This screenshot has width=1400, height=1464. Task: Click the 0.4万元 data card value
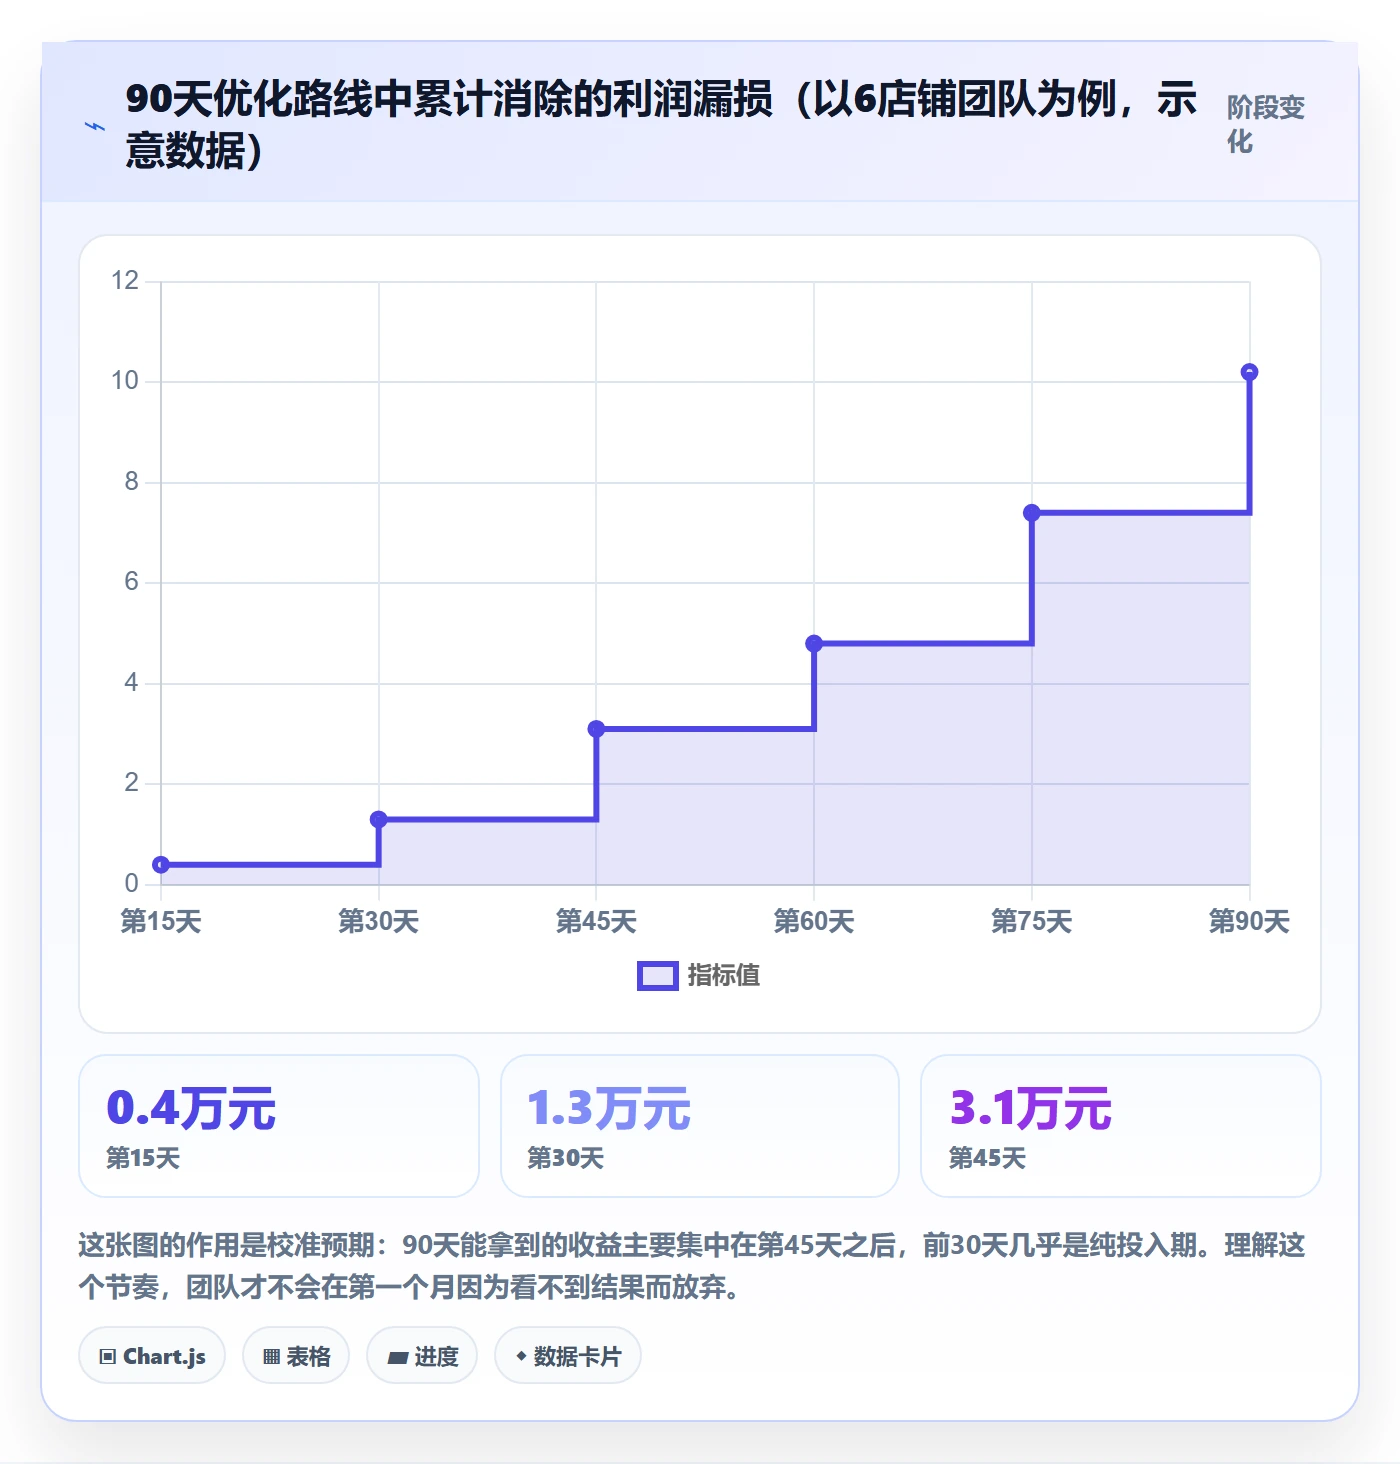(x=191, y=1108)
